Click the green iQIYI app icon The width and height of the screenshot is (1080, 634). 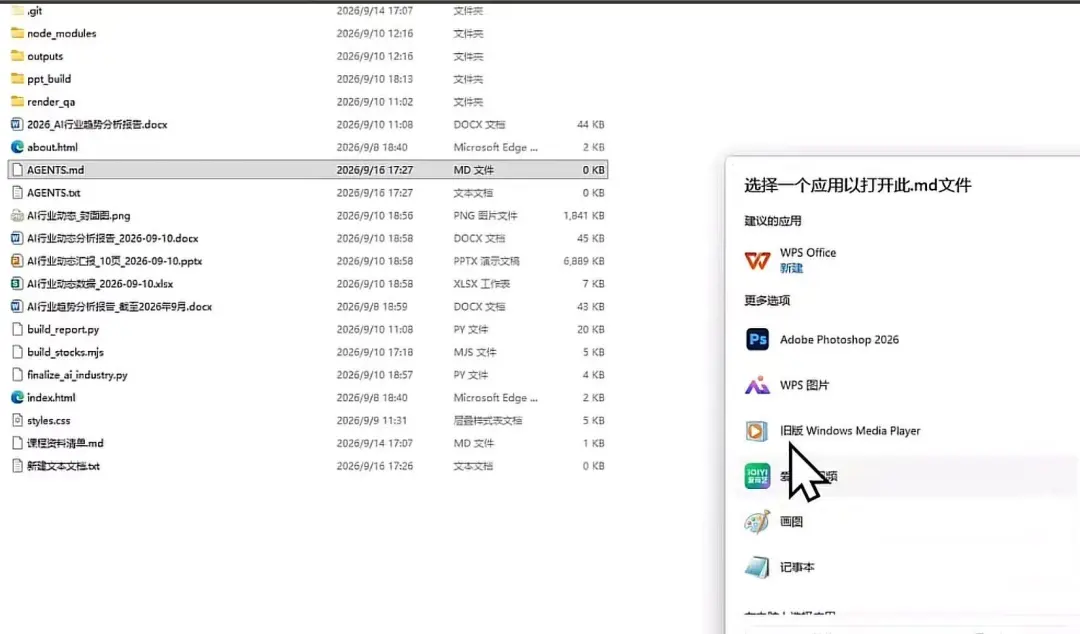[x=757, y=476]
